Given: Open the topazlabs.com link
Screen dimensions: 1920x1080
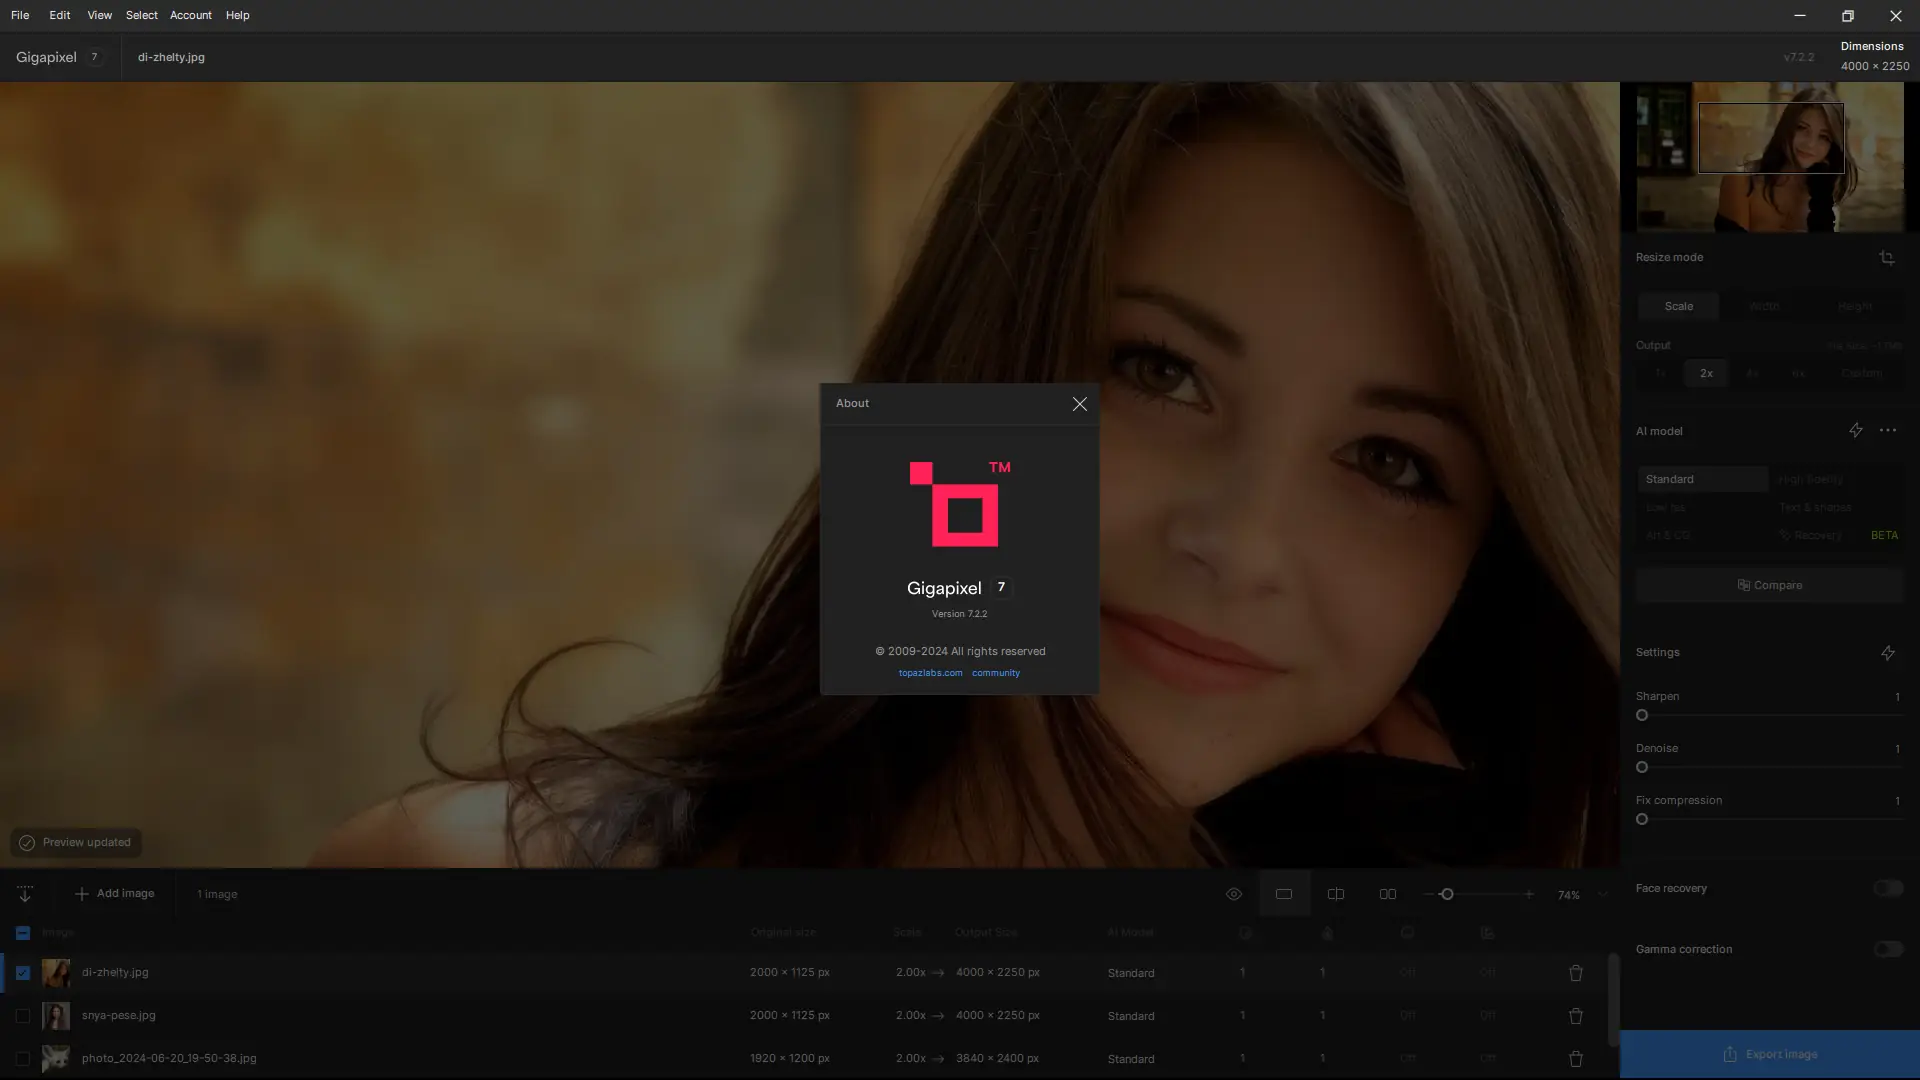Looking at the screenshot, I should [x=930, y=673].
